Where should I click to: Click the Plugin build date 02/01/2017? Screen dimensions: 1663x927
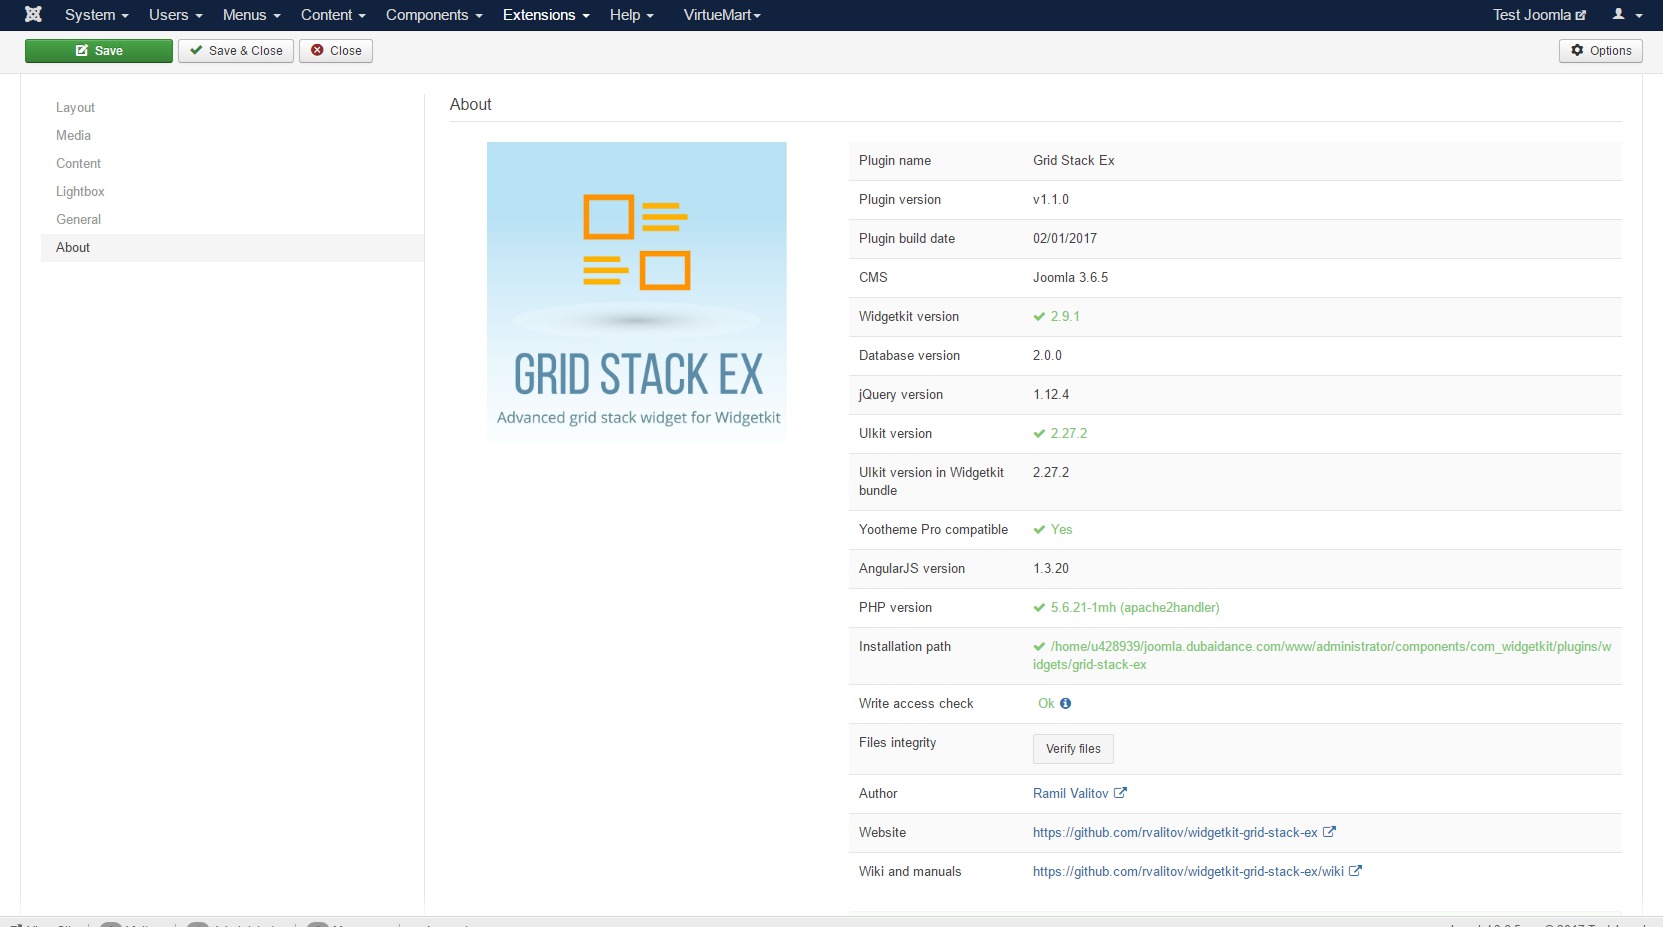[1065, 238]
